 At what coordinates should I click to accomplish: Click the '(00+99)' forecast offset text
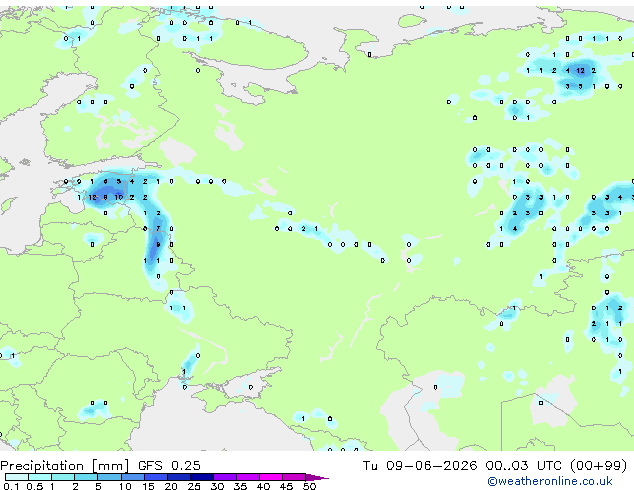pyautogui.click(x=598, y=466)
